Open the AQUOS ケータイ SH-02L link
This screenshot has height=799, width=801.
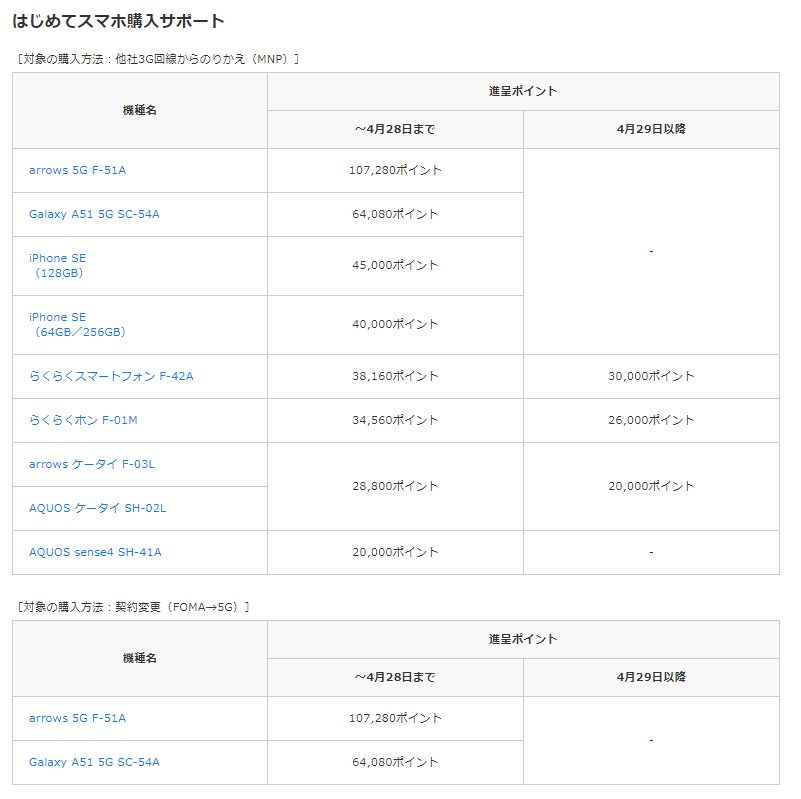[98, 508]
